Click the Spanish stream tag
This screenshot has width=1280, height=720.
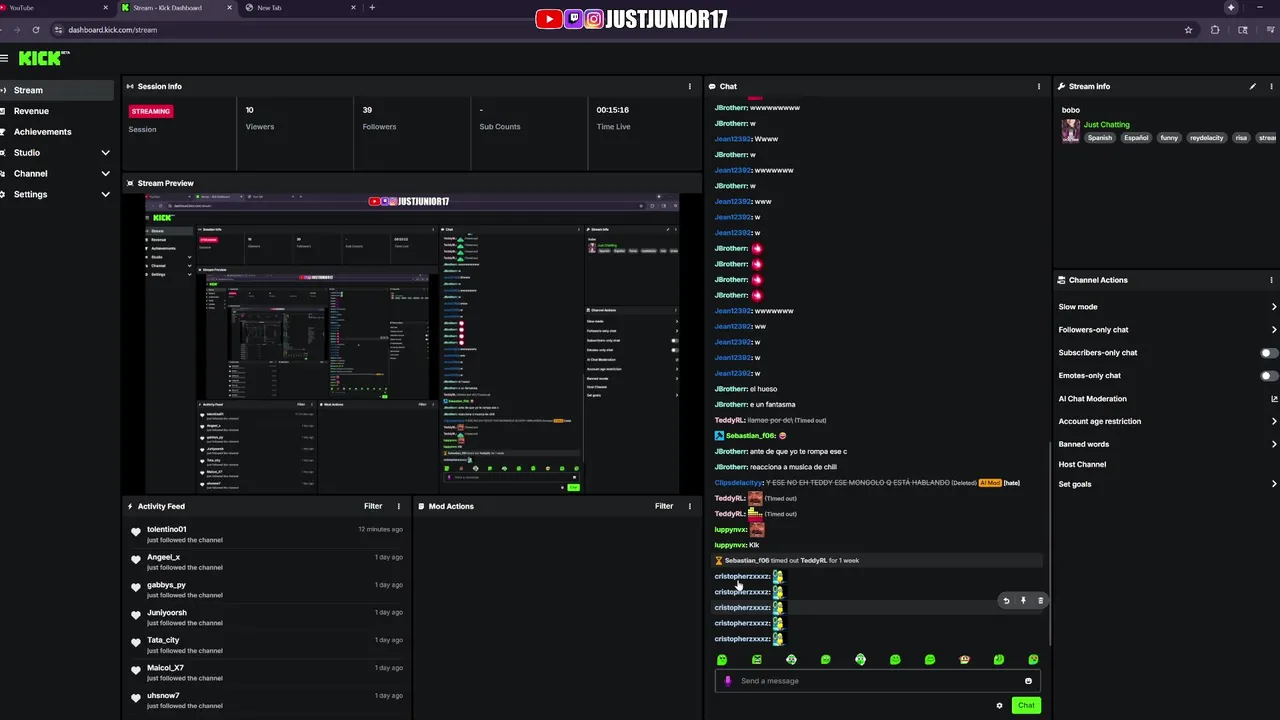[1100, 138]
